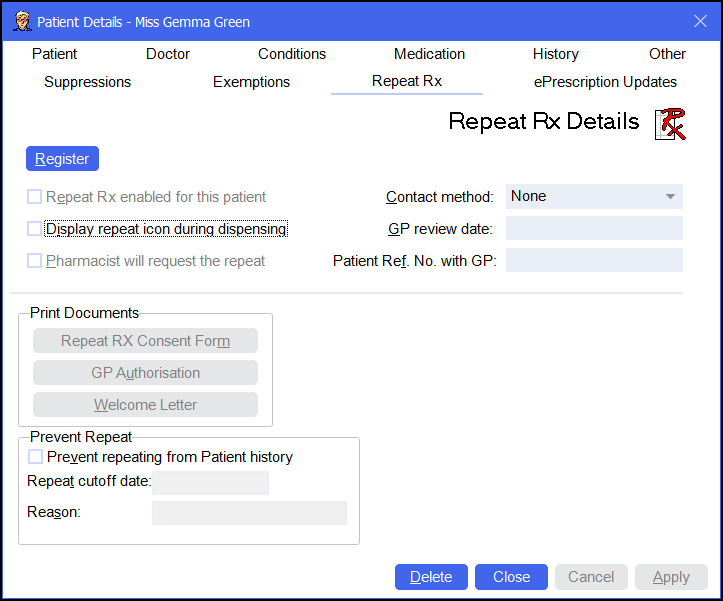Open the History tab
This screenshot has height=601, width=723.
coord(555,54)
